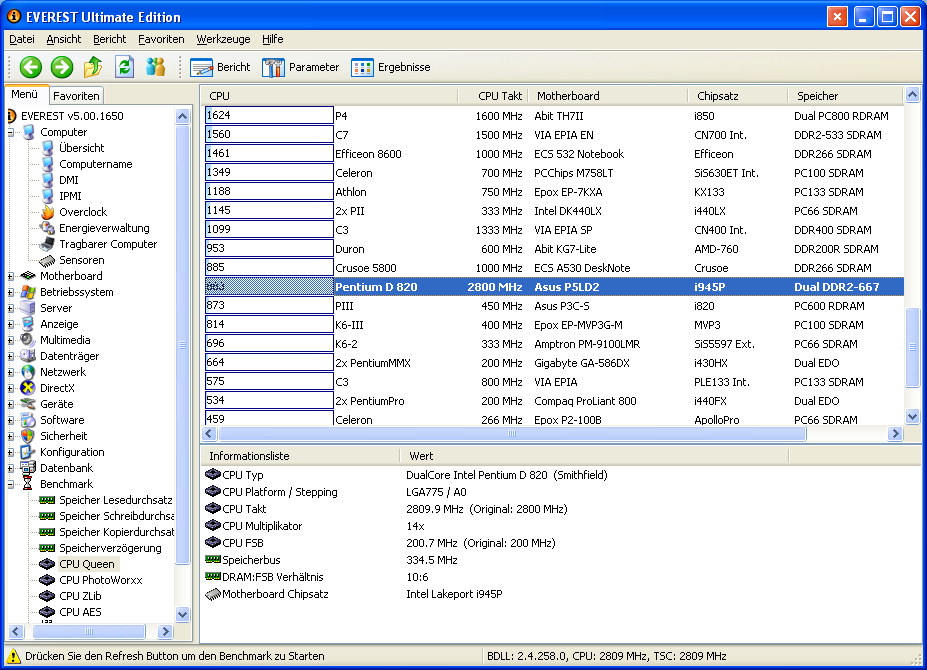Click the folder Up arrow toolbar icon
Viewport: 927px width, 670px height.
click(x=93, y=67)
